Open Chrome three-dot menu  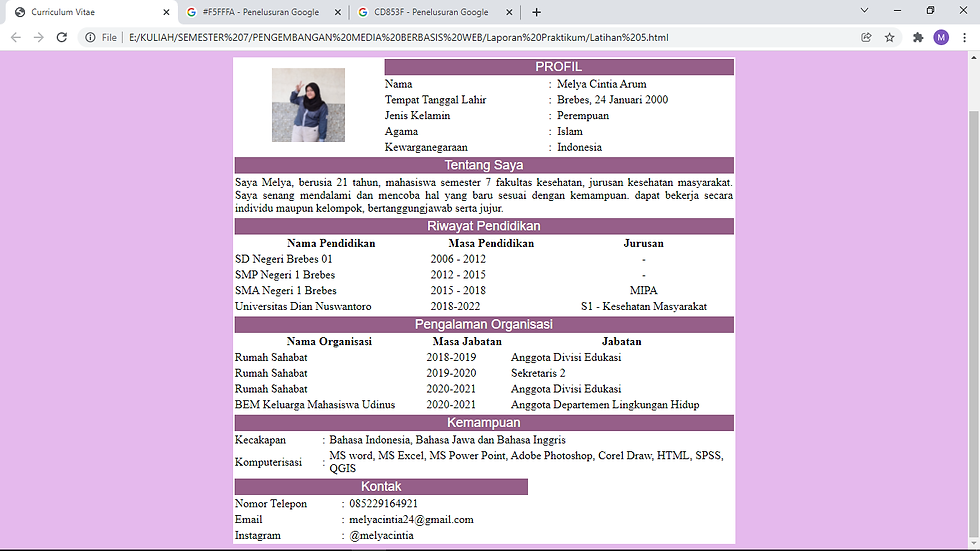(x=964, y=37)
